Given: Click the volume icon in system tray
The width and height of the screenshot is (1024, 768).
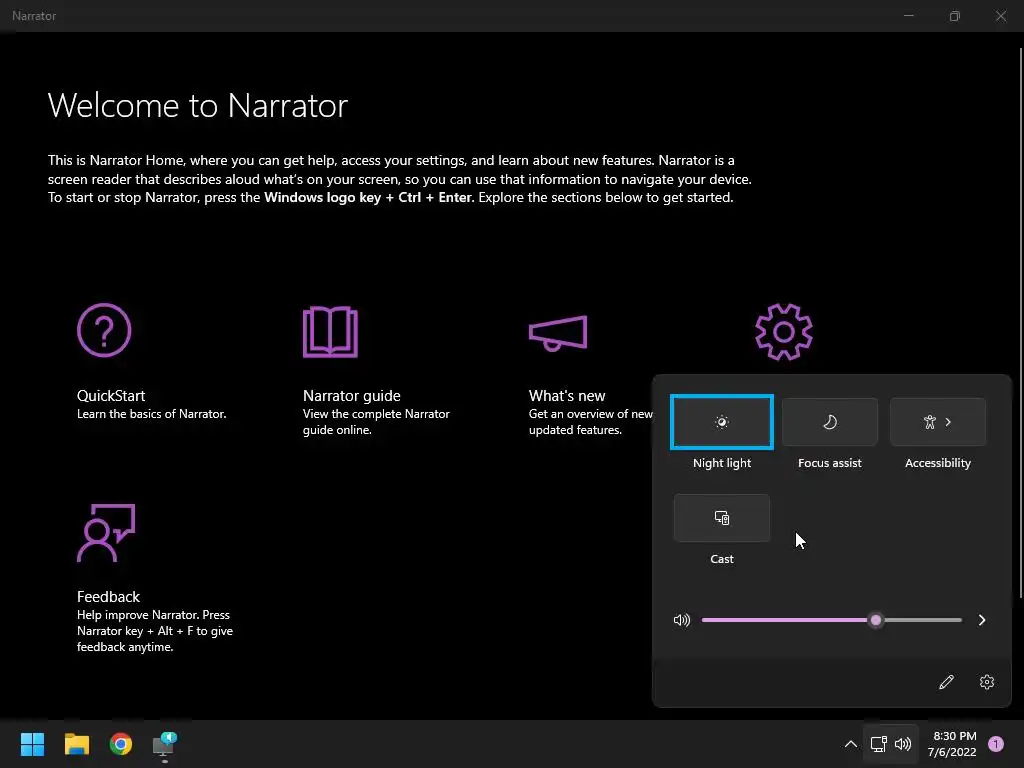Looking at the screenshot, I should click(x=903, y=744).
